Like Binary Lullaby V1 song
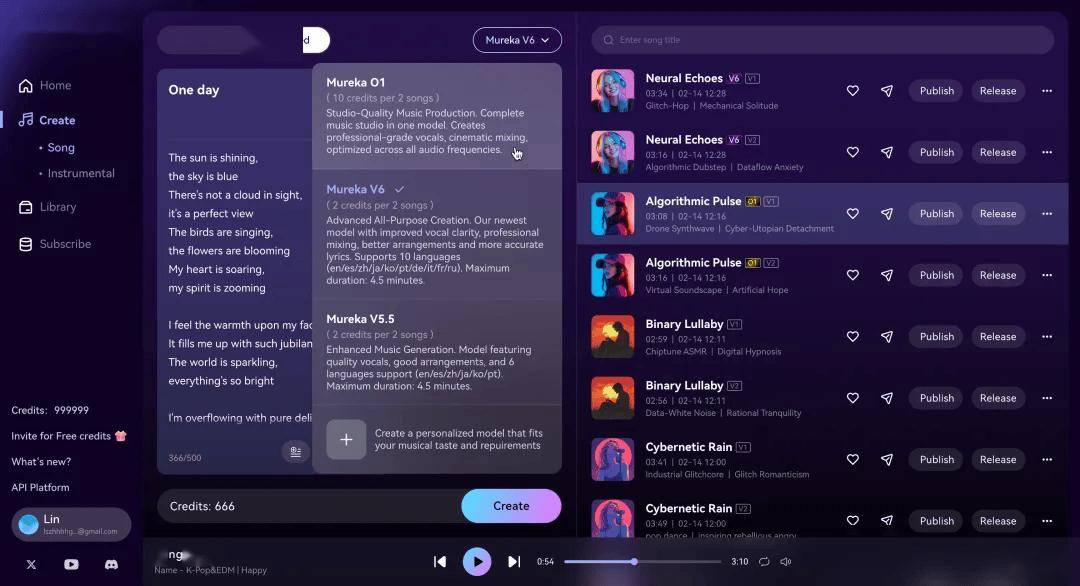 tap(853, 337)
